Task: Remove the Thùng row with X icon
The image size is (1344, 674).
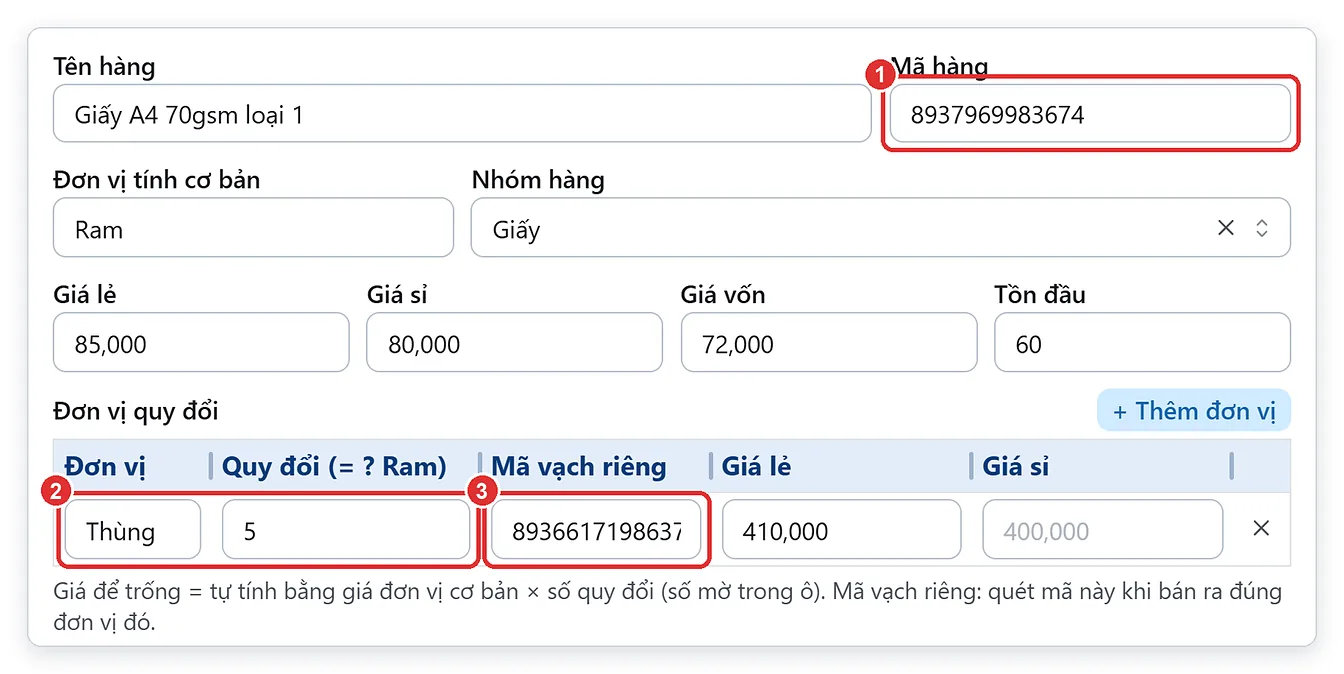Action: click(1261, 528)
